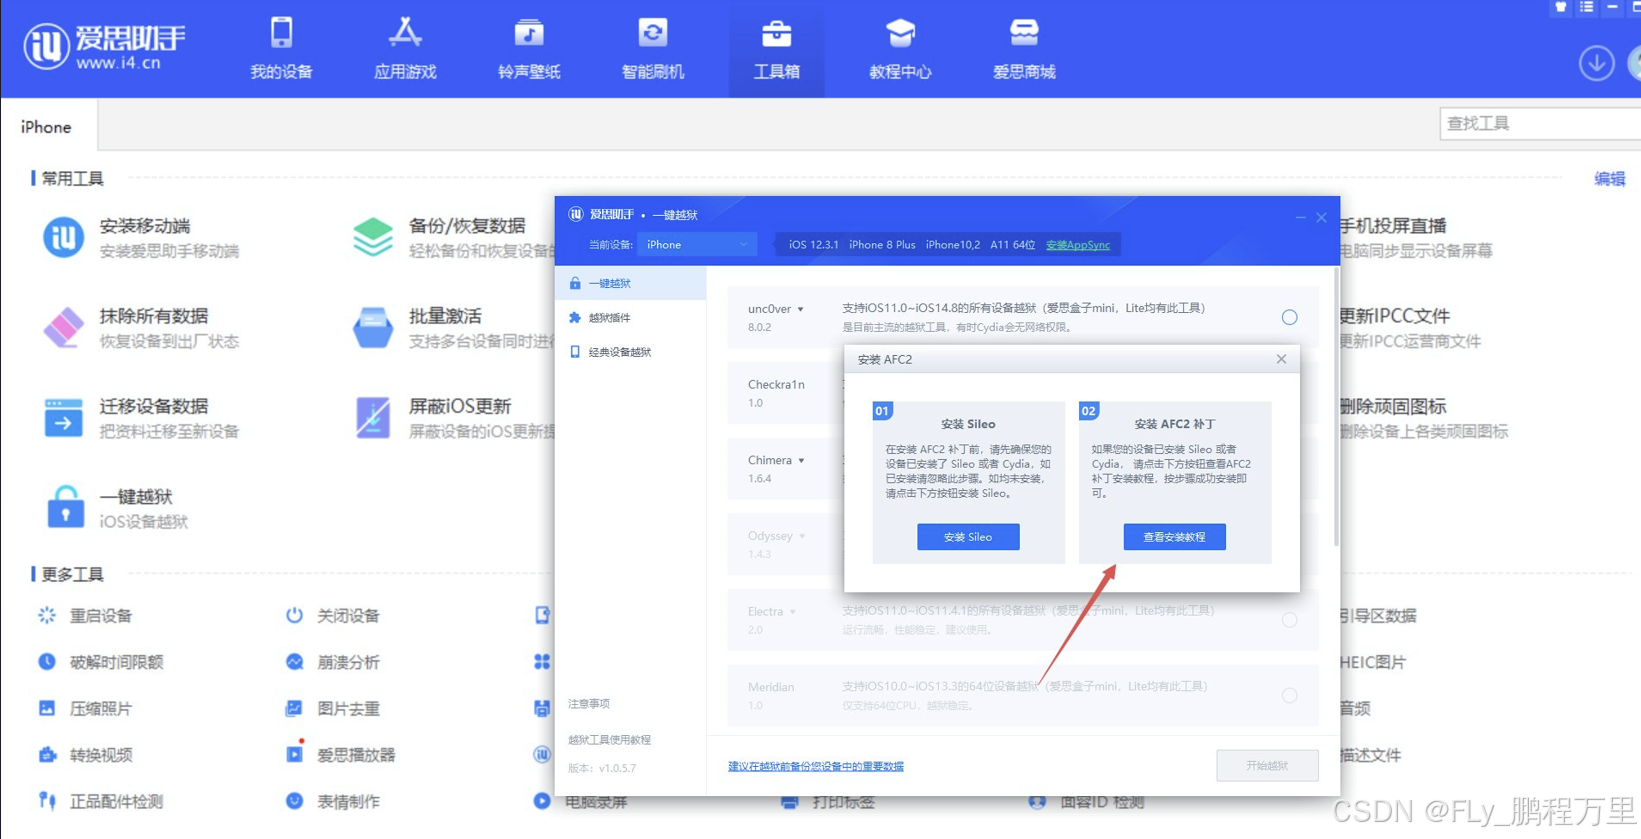
Task: Open the download manager arrow icon
Action: (x=1596, y=63)
